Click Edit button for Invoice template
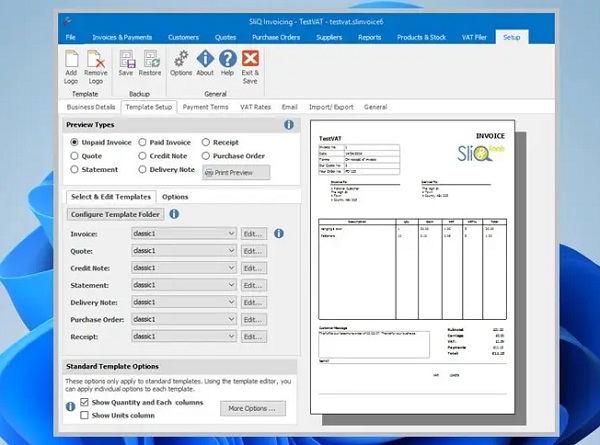 (x=254, y=234)
